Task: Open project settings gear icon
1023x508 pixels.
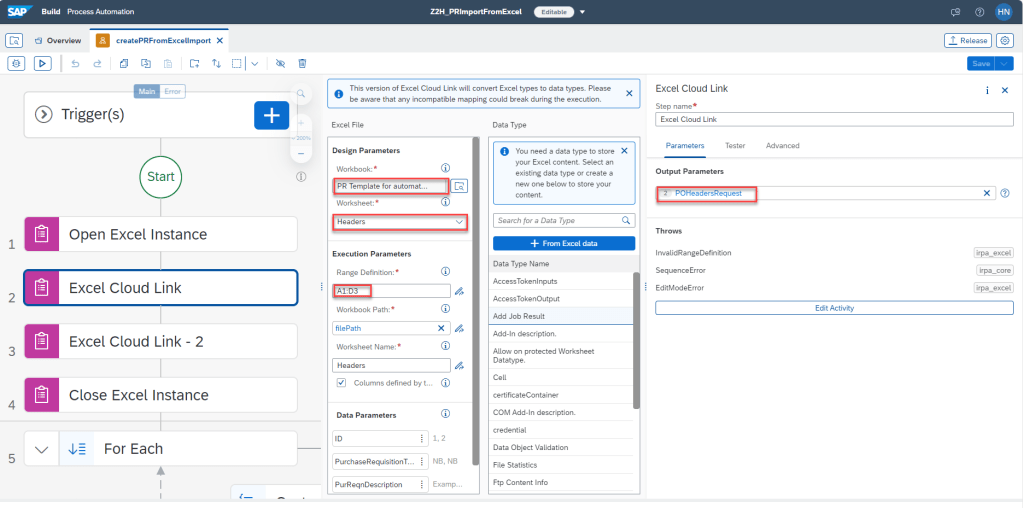Action: click(1005, 41)
